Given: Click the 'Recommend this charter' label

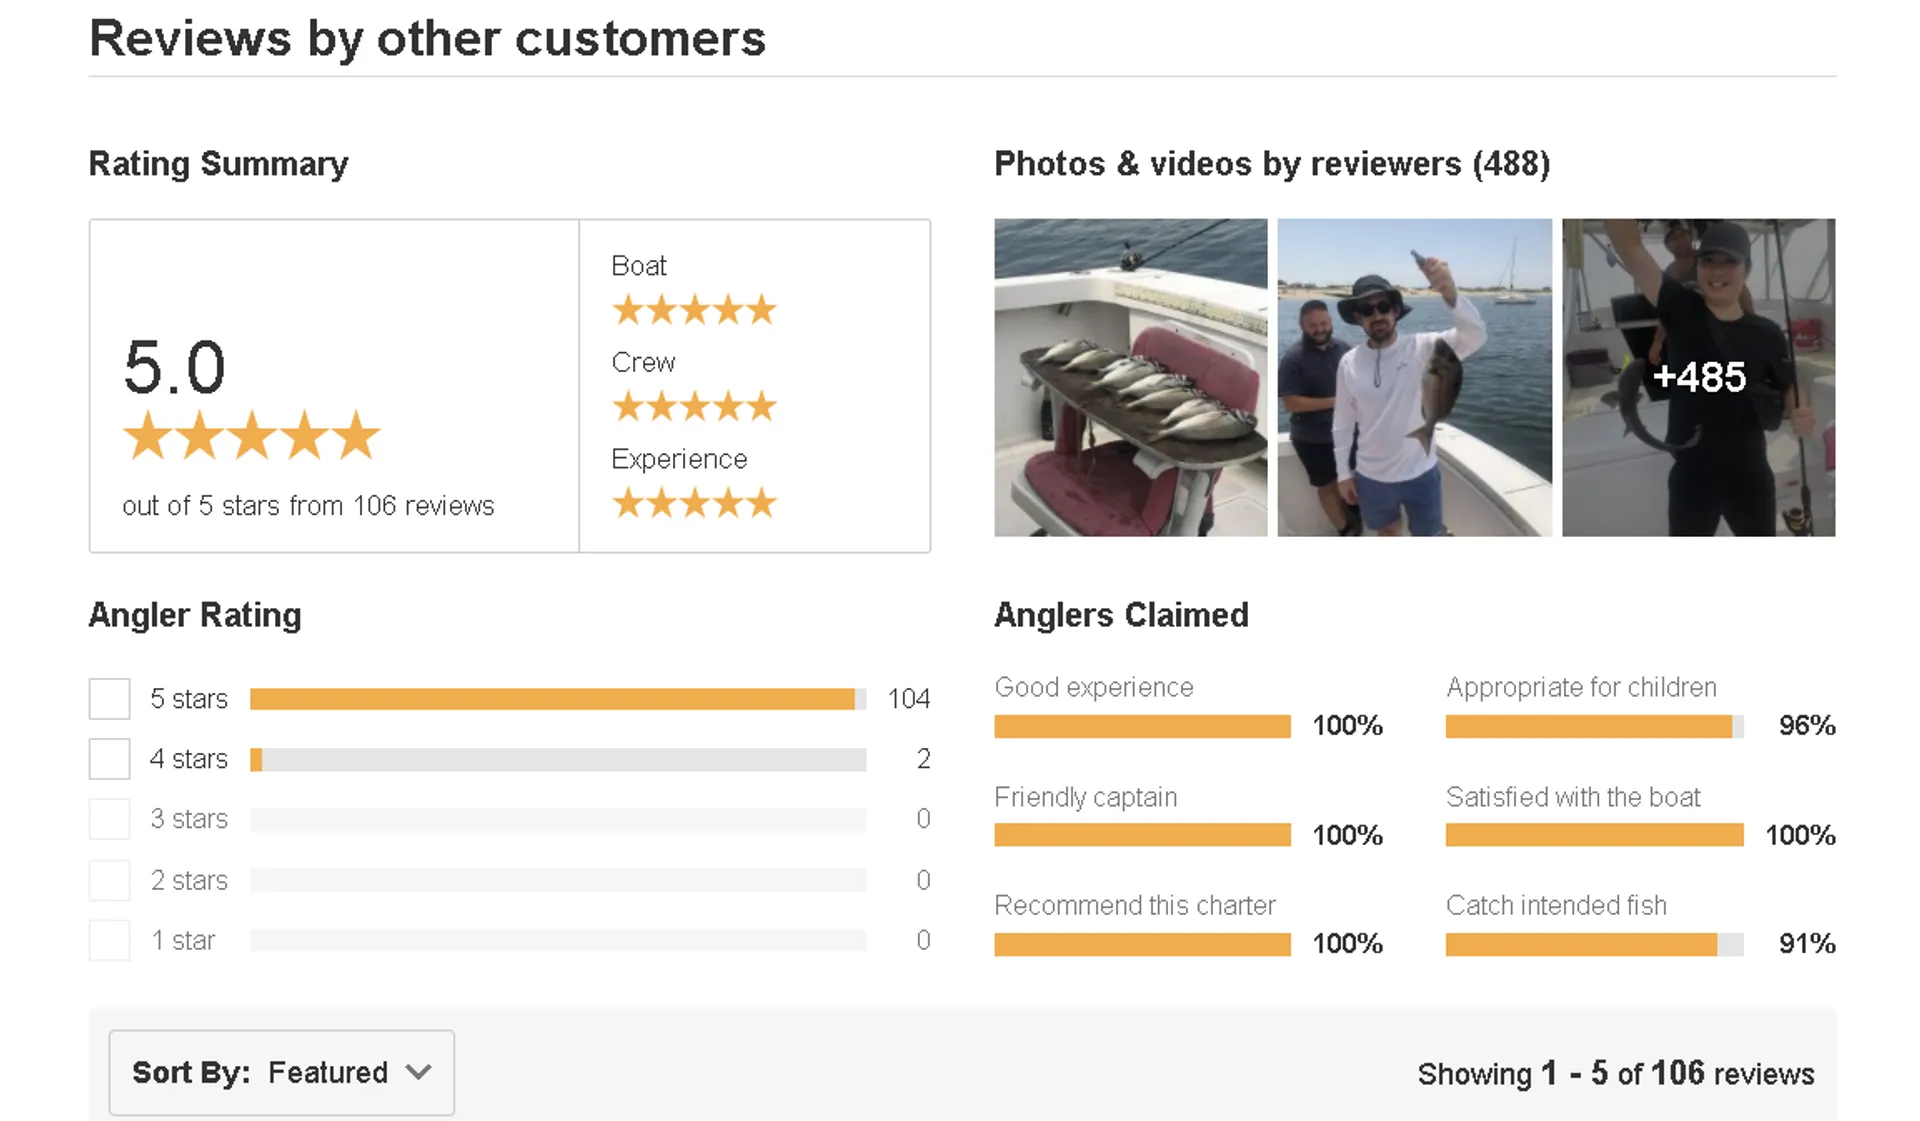Looking at the screenshot, I should tap(1135, 905).
